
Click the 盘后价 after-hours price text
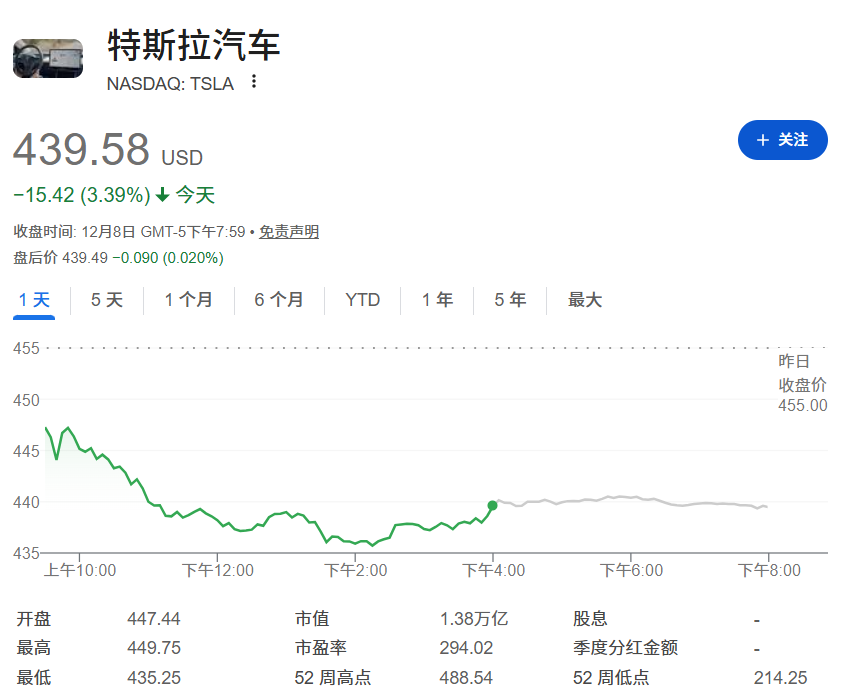click(x=115, y=258)
